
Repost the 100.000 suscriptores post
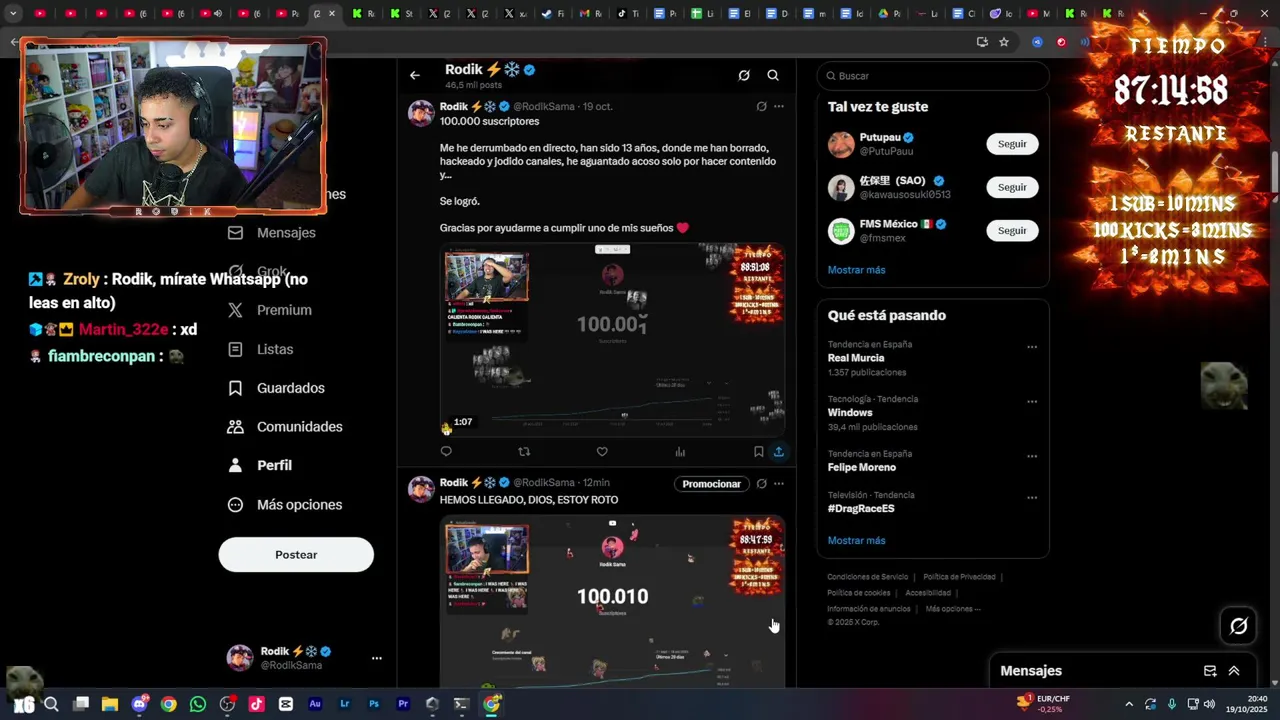coord(524,452)
